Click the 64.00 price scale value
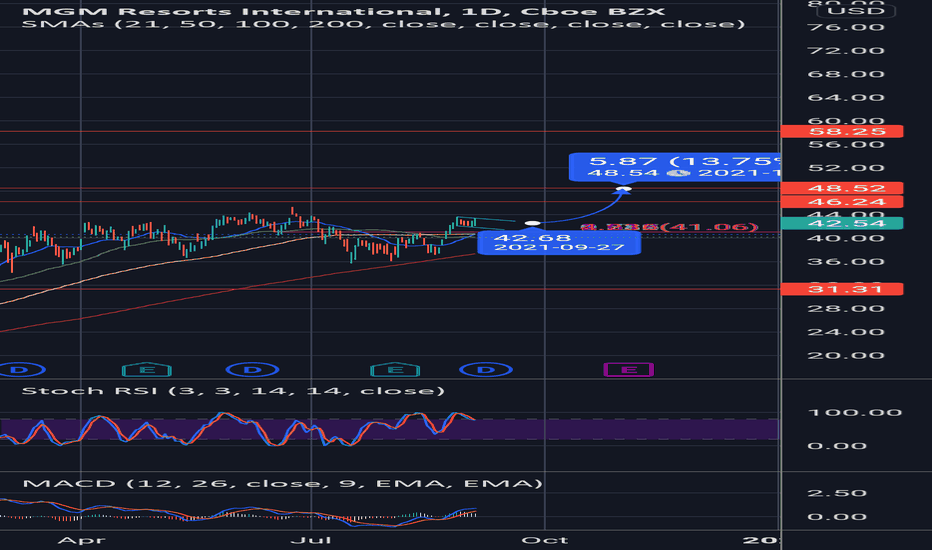The height and width of the screenshot is (550, 932). pos(846,98)
